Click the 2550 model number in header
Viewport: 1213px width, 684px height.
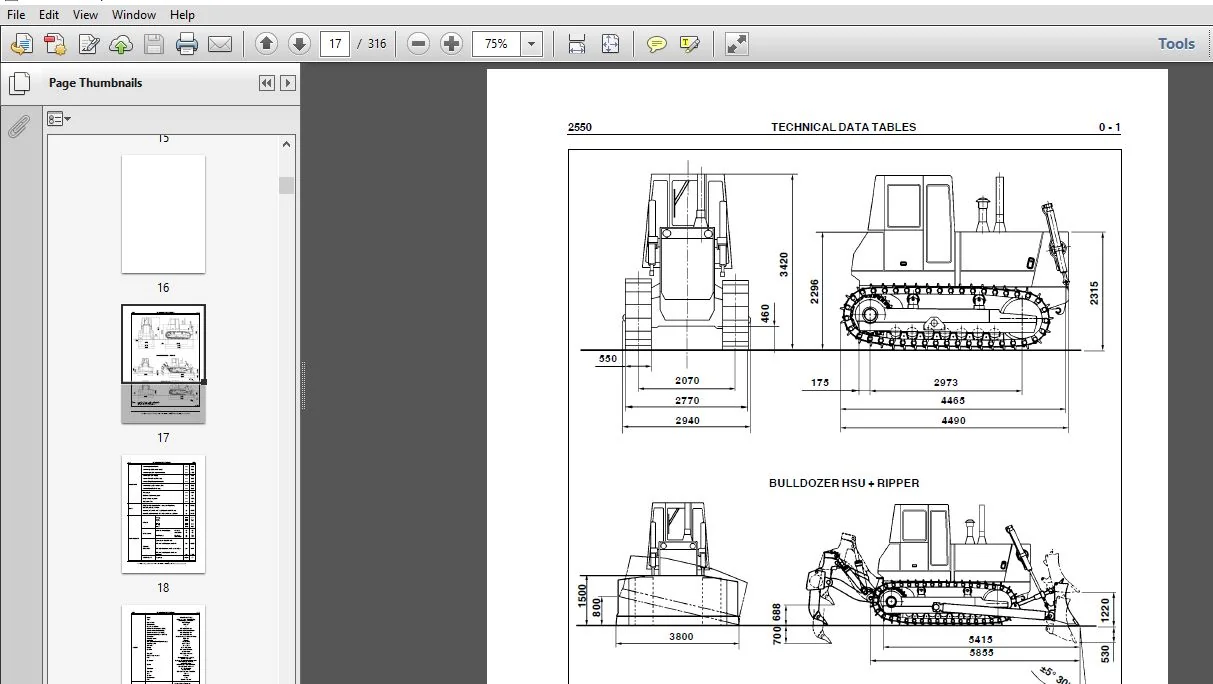[580, 127]
